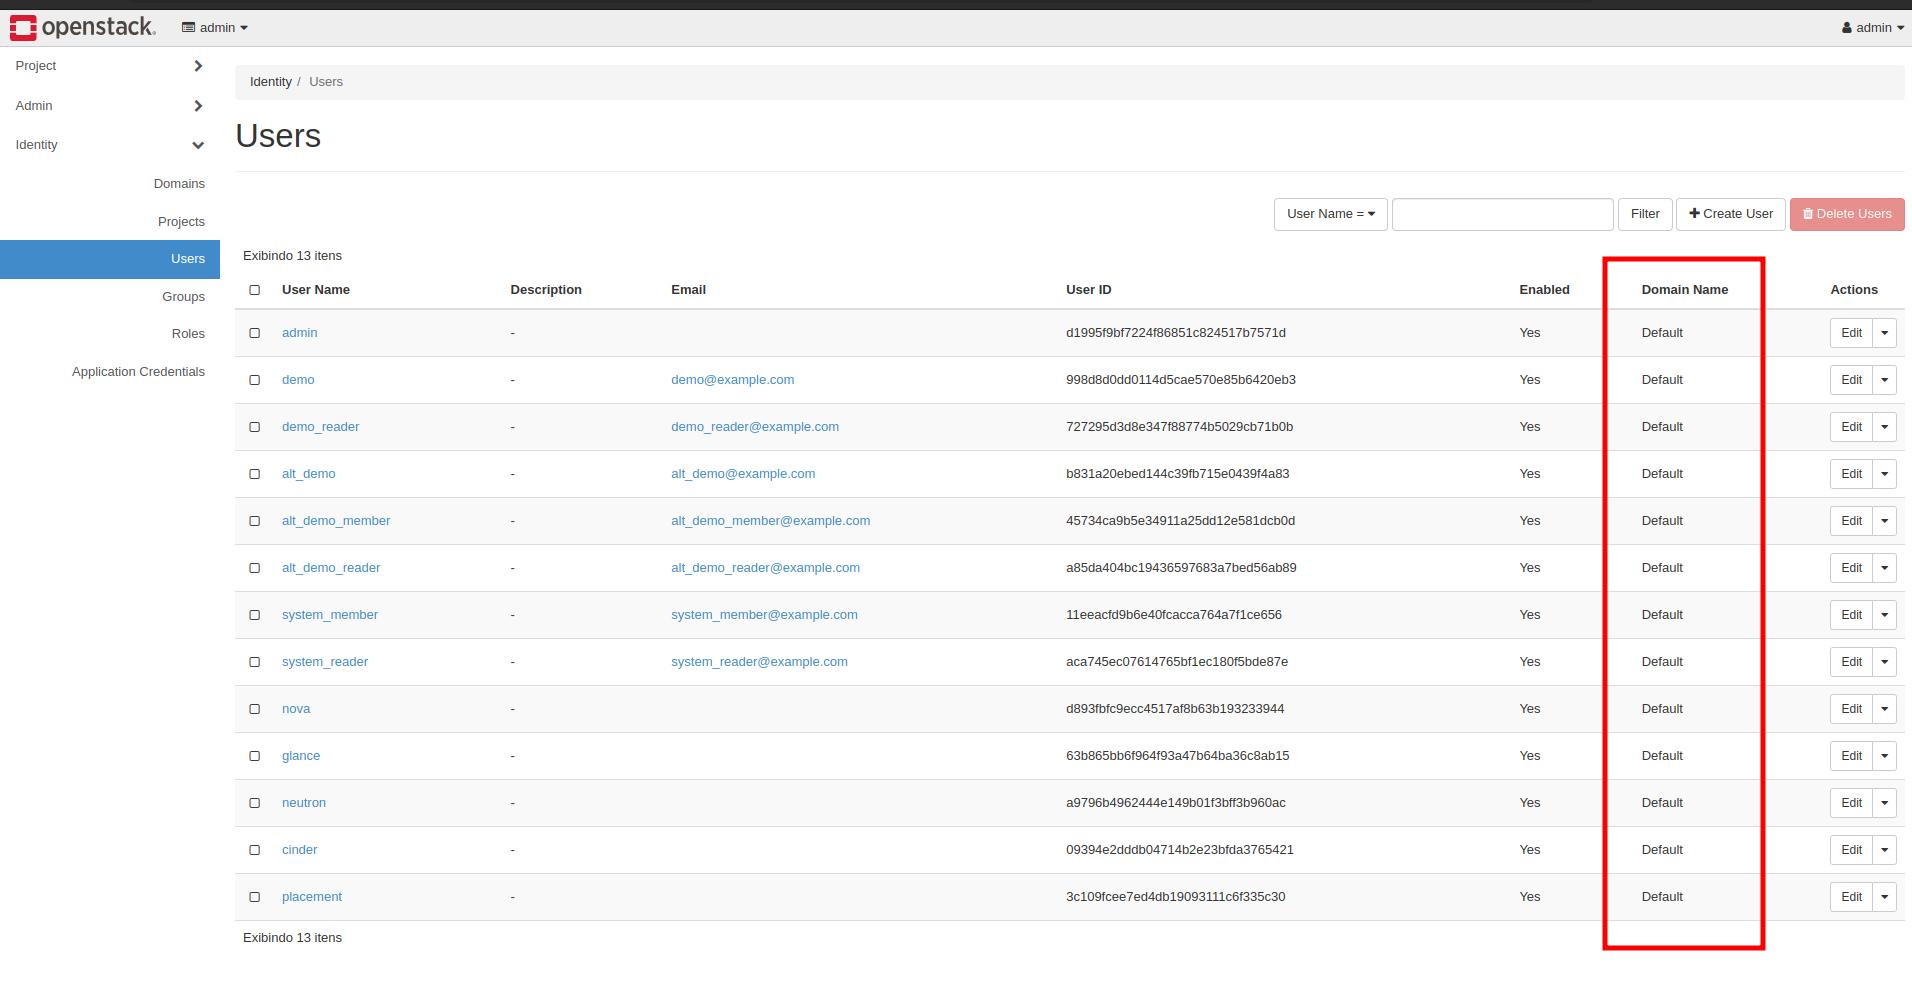Click the Filter button
The image size is (1912, 988).
pyautogui.click(x=1644, y=214)
